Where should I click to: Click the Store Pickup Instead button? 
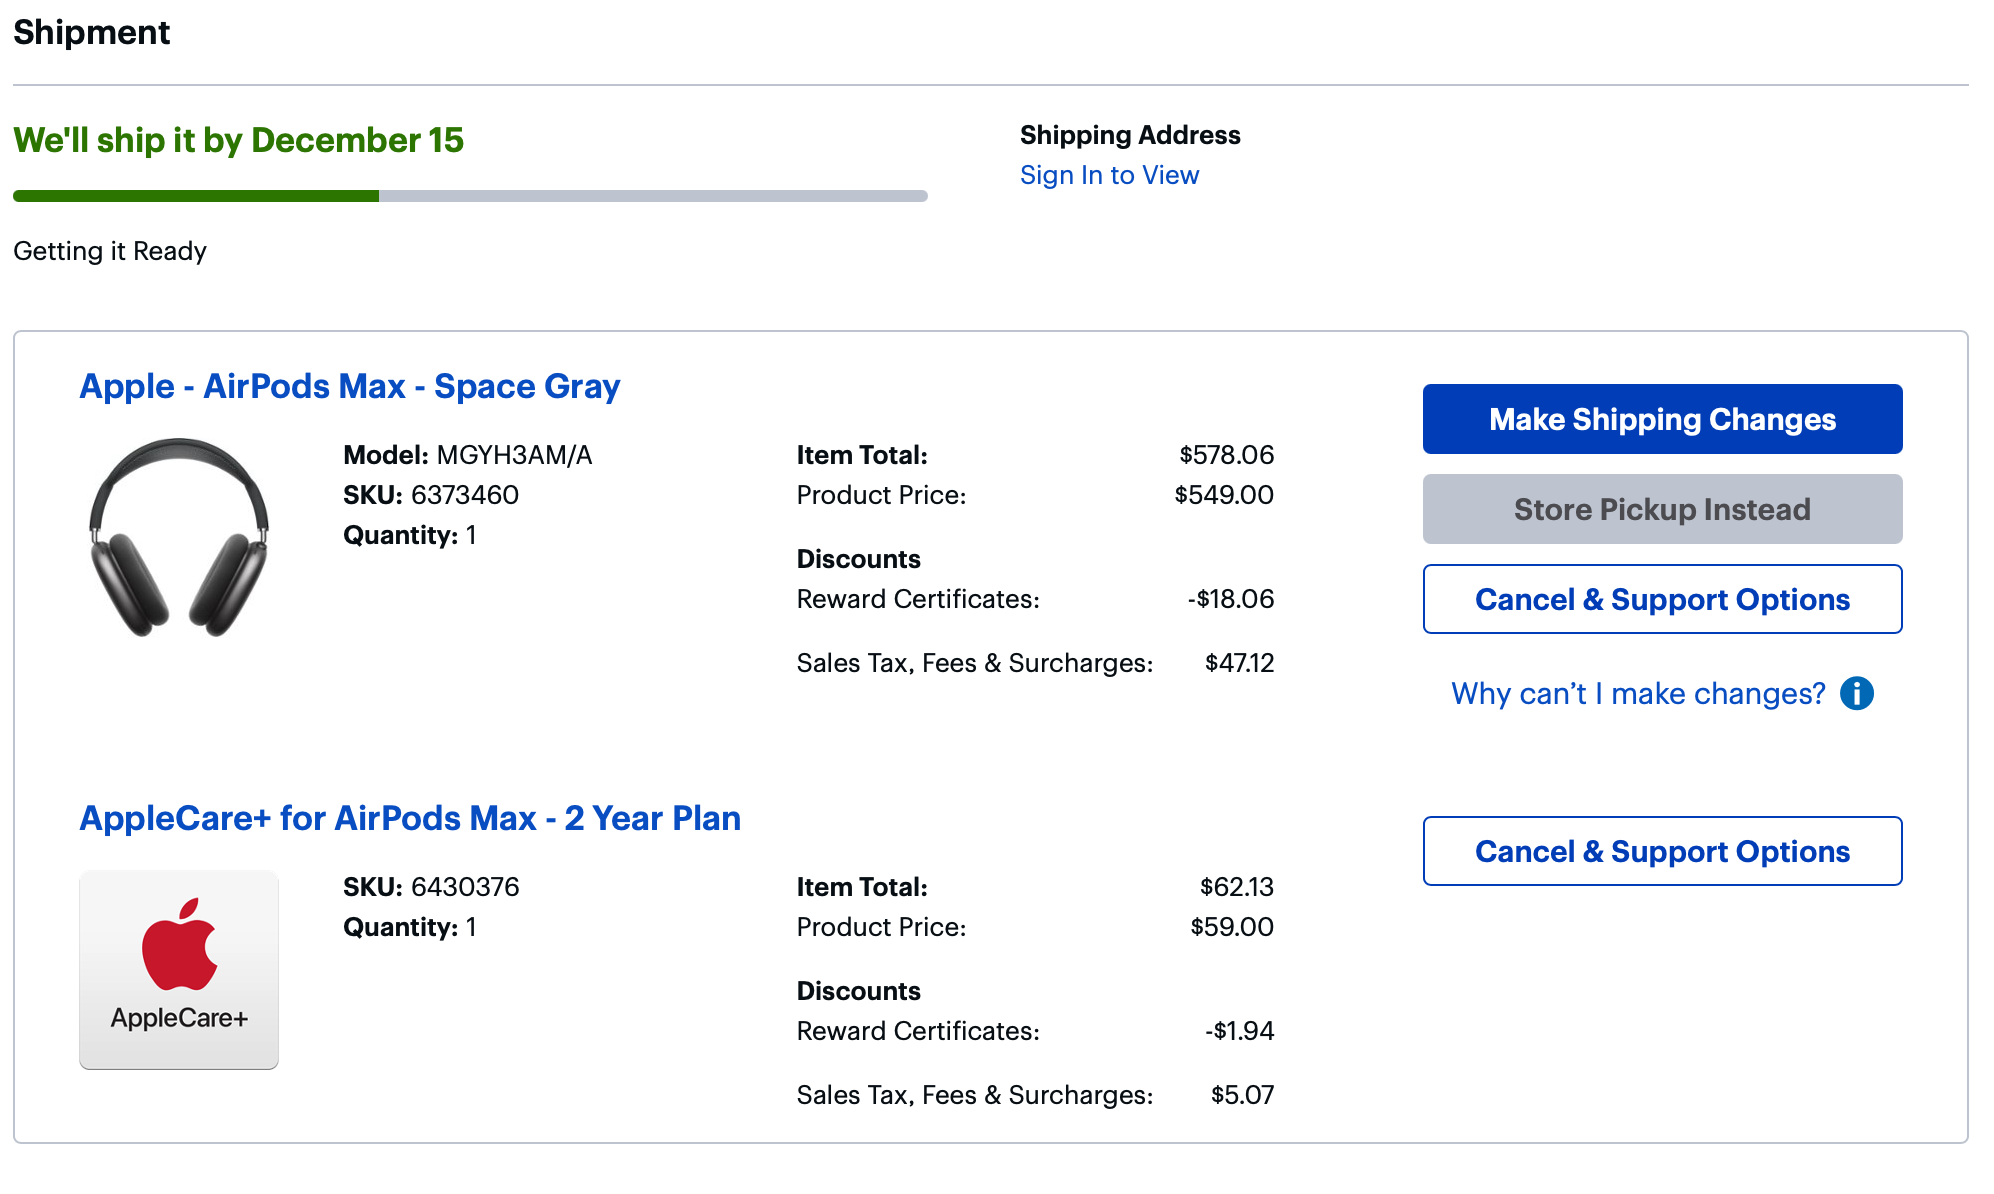click(1662, 509)
